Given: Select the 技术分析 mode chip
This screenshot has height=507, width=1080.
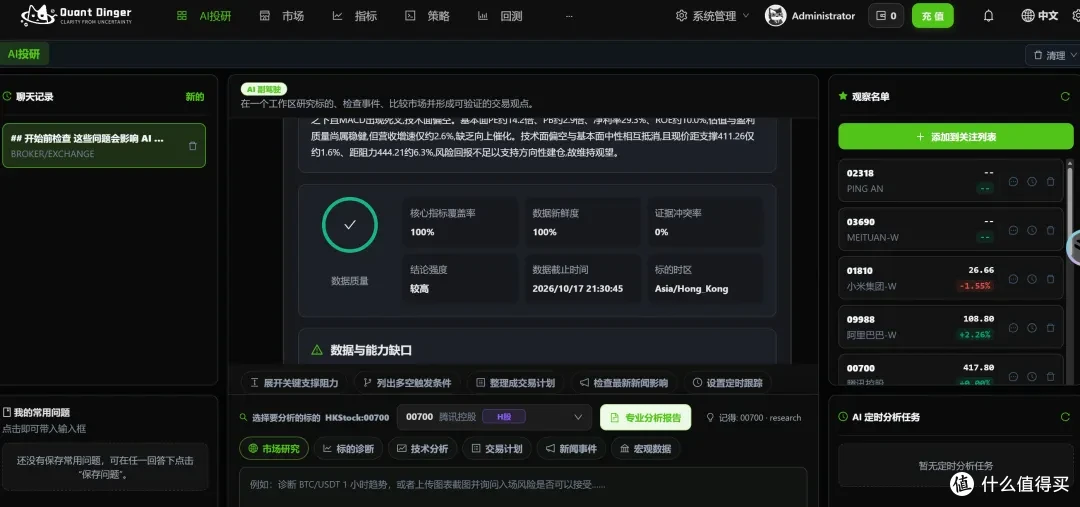Looking at the screenshot, I should pos(423,448).
